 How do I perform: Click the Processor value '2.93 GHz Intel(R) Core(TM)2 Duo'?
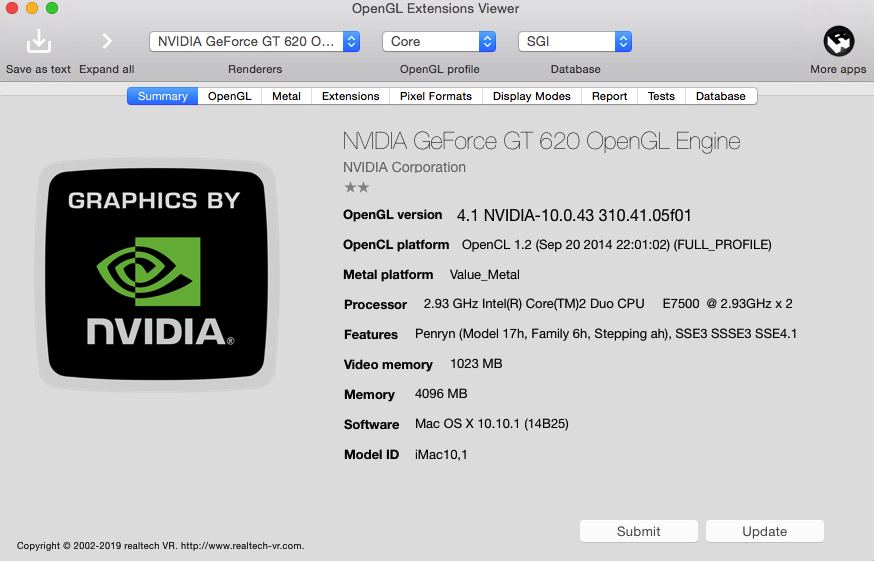point(608,304)
